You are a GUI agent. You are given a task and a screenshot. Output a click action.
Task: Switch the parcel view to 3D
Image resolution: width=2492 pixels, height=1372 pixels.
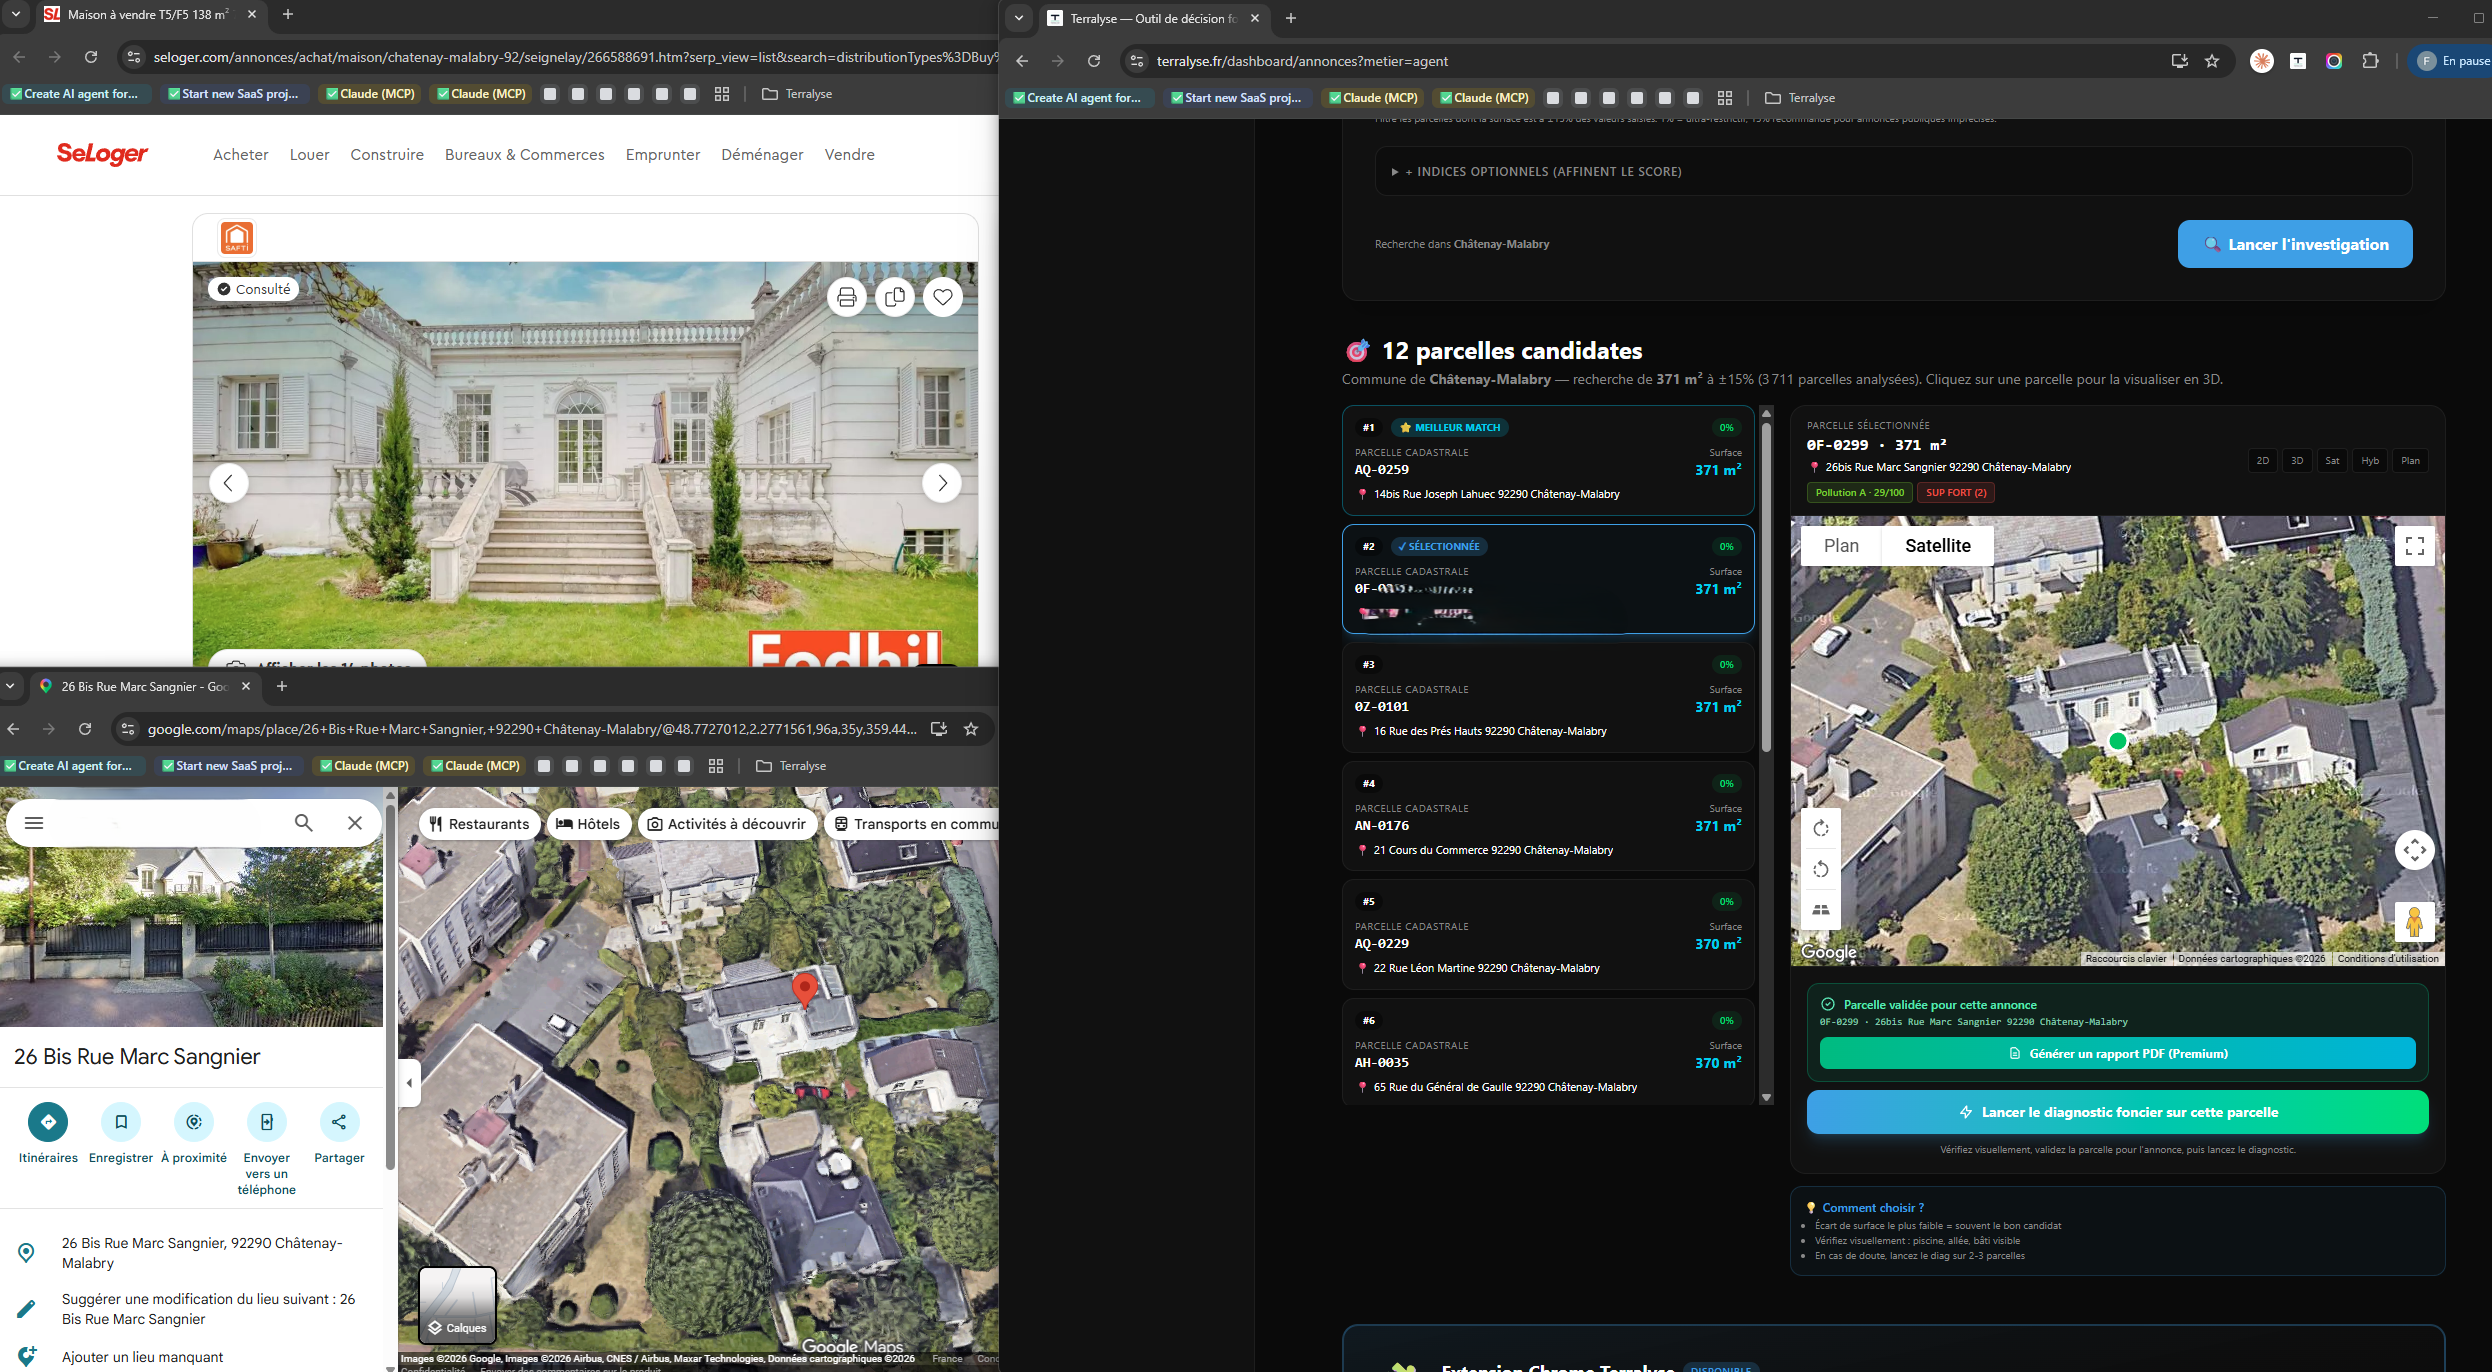(2297, 461)
